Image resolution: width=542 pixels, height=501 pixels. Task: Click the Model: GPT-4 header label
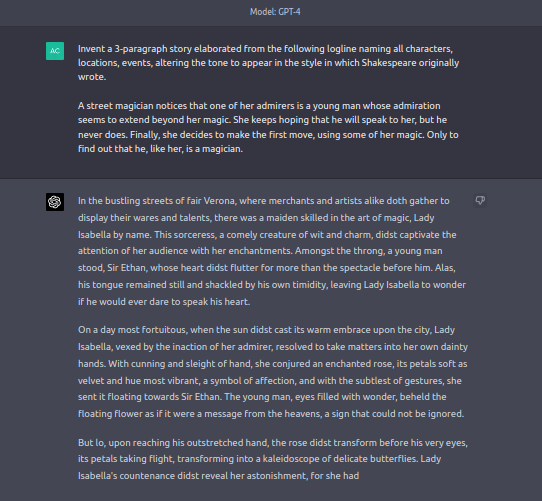275,12
